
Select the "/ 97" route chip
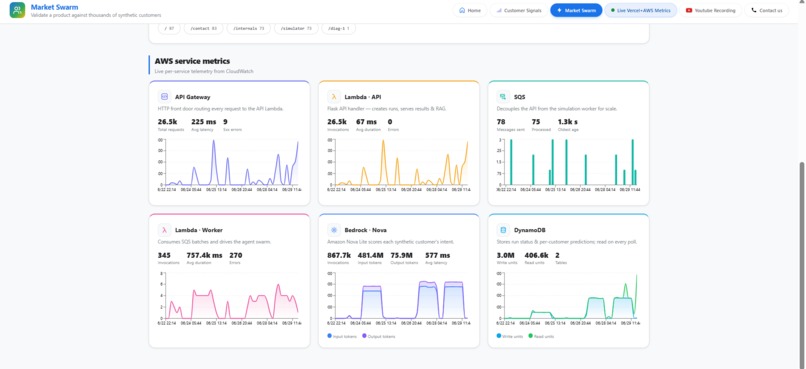click(169, 28)
